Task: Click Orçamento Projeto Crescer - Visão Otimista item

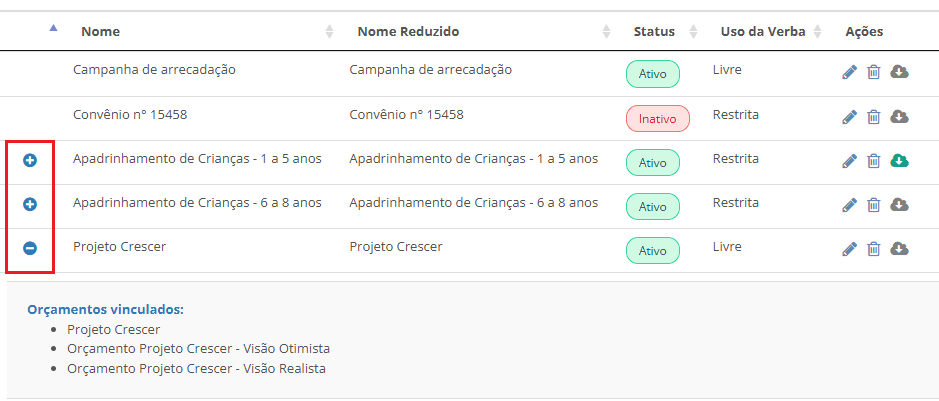Action: coord(198,349)
